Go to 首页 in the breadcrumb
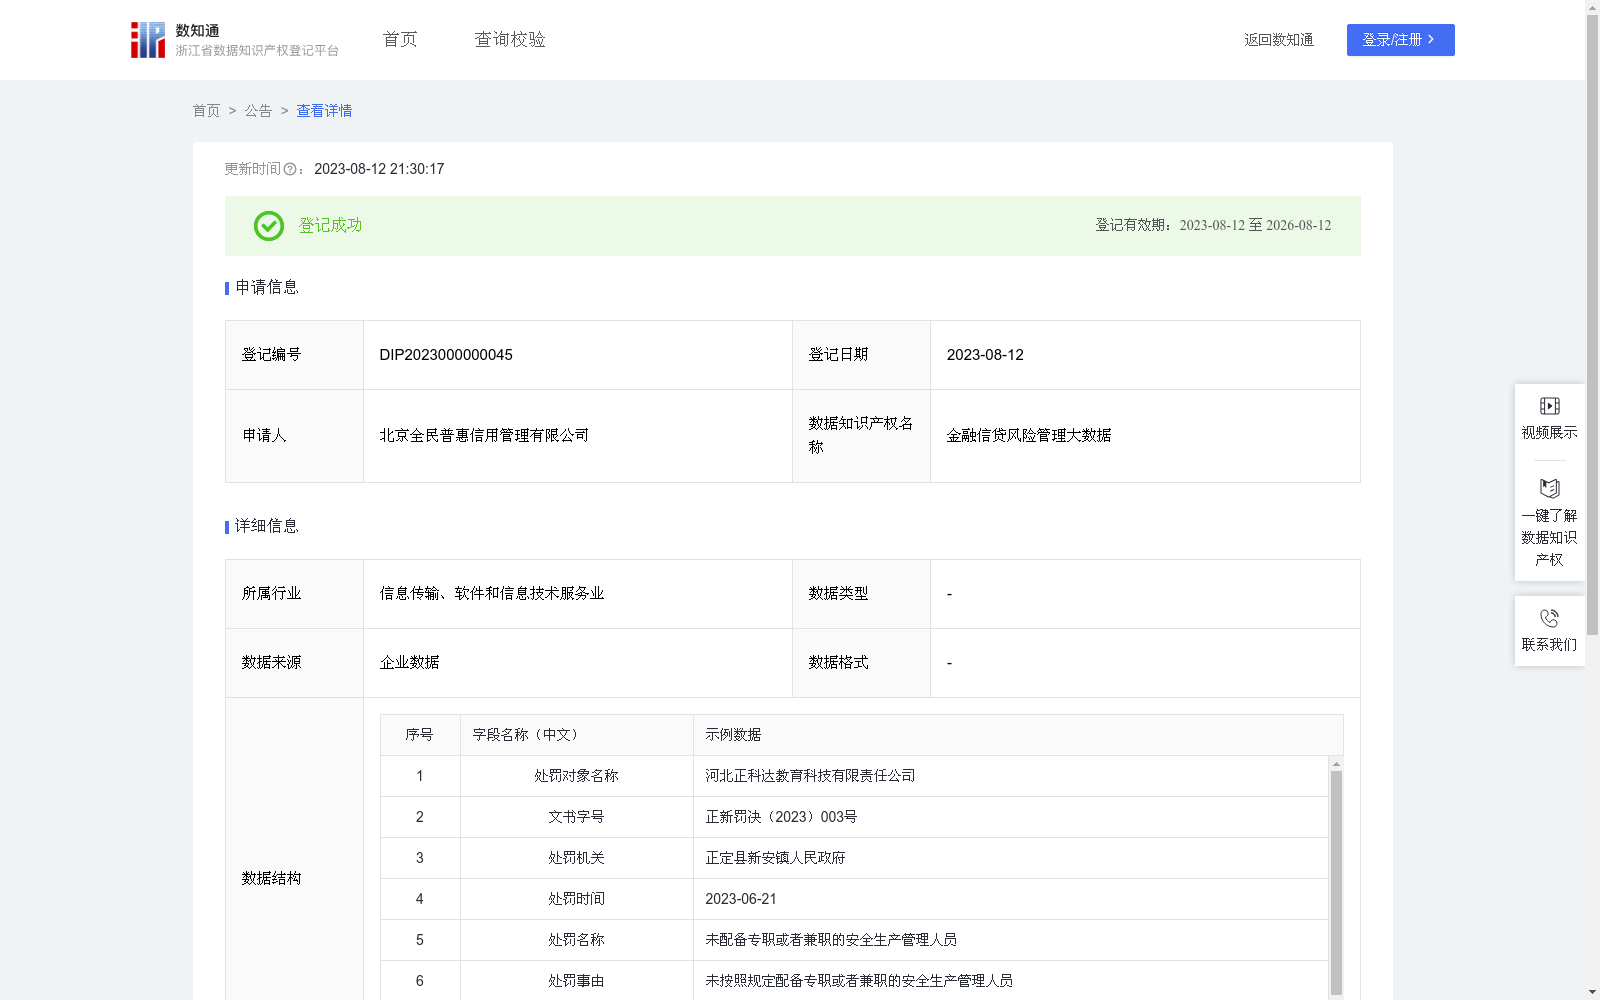 (206, 111)
